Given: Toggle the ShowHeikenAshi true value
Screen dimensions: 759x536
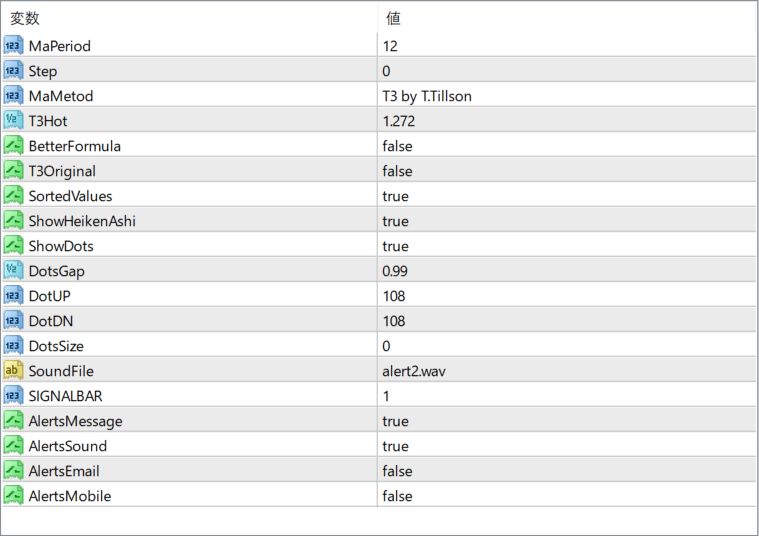Looking at the screenshot, I should point(566,221).
